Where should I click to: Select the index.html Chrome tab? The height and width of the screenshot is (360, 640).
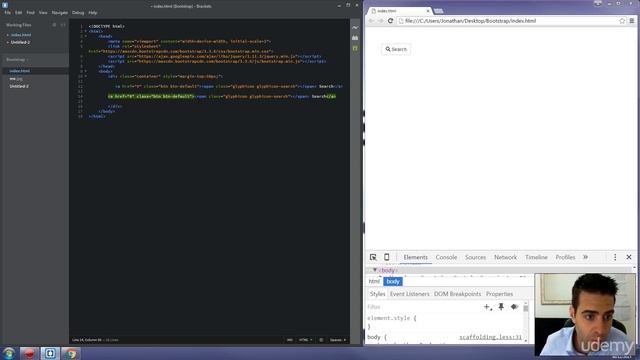(398, 11)
